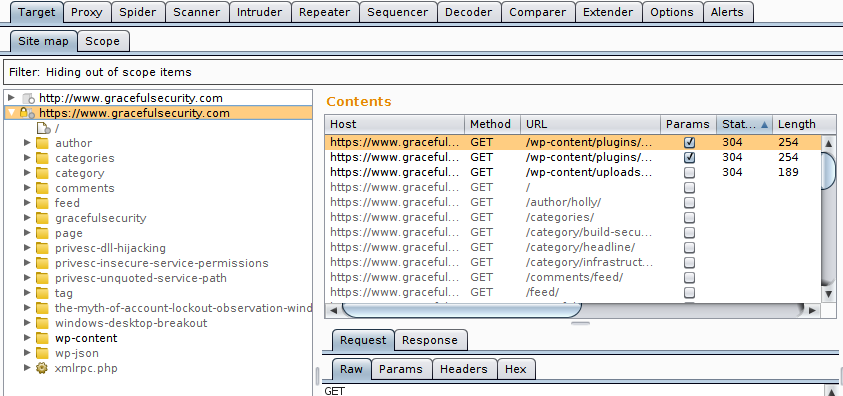
Task: Expand the categories tree folder
Action: (27, 158)
